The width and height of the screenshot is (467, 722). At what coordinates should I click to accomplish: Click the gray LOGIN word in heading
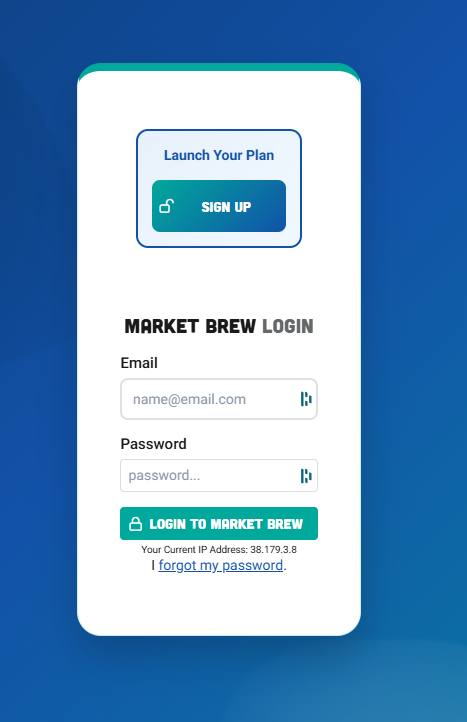click(x=288, y=326)
